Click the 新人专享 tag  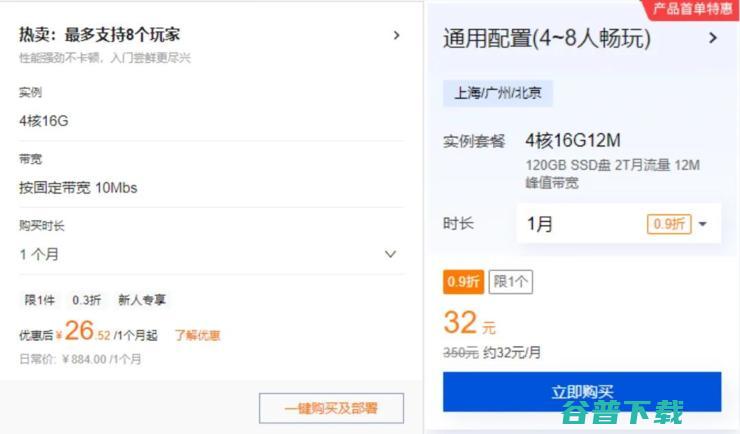click(142, 300)
